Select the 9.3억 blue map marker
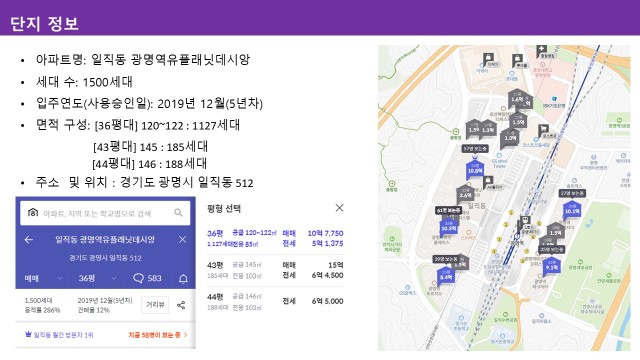The height and width of the screenshot is (360, 640). click(x=551, y=266)
